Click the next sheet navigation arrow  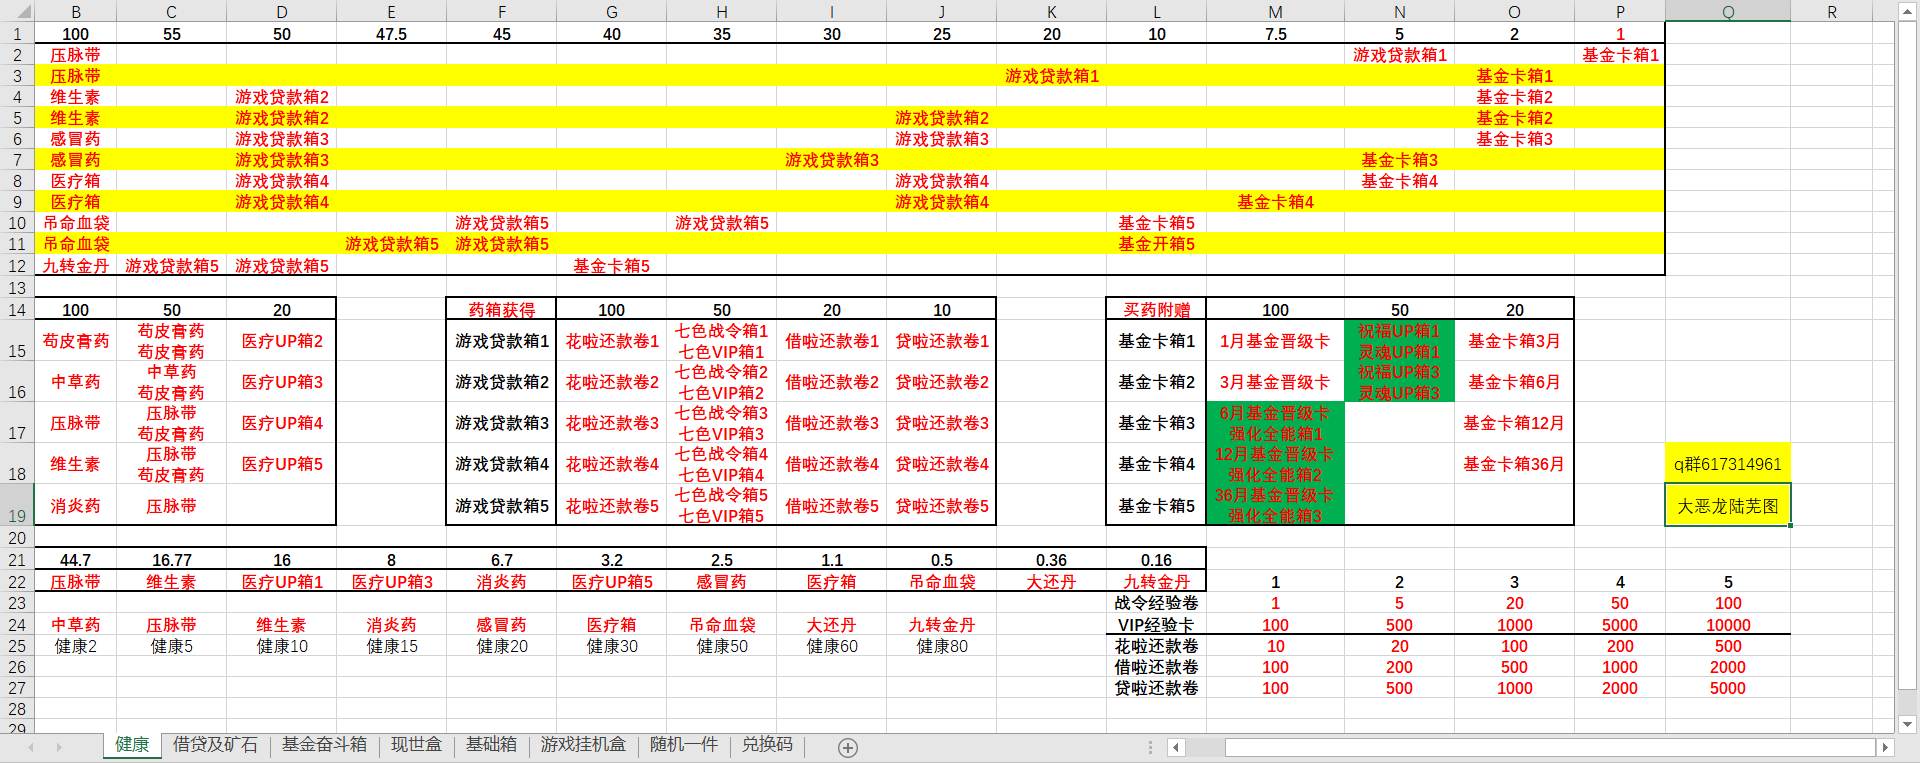click(59, 747)
